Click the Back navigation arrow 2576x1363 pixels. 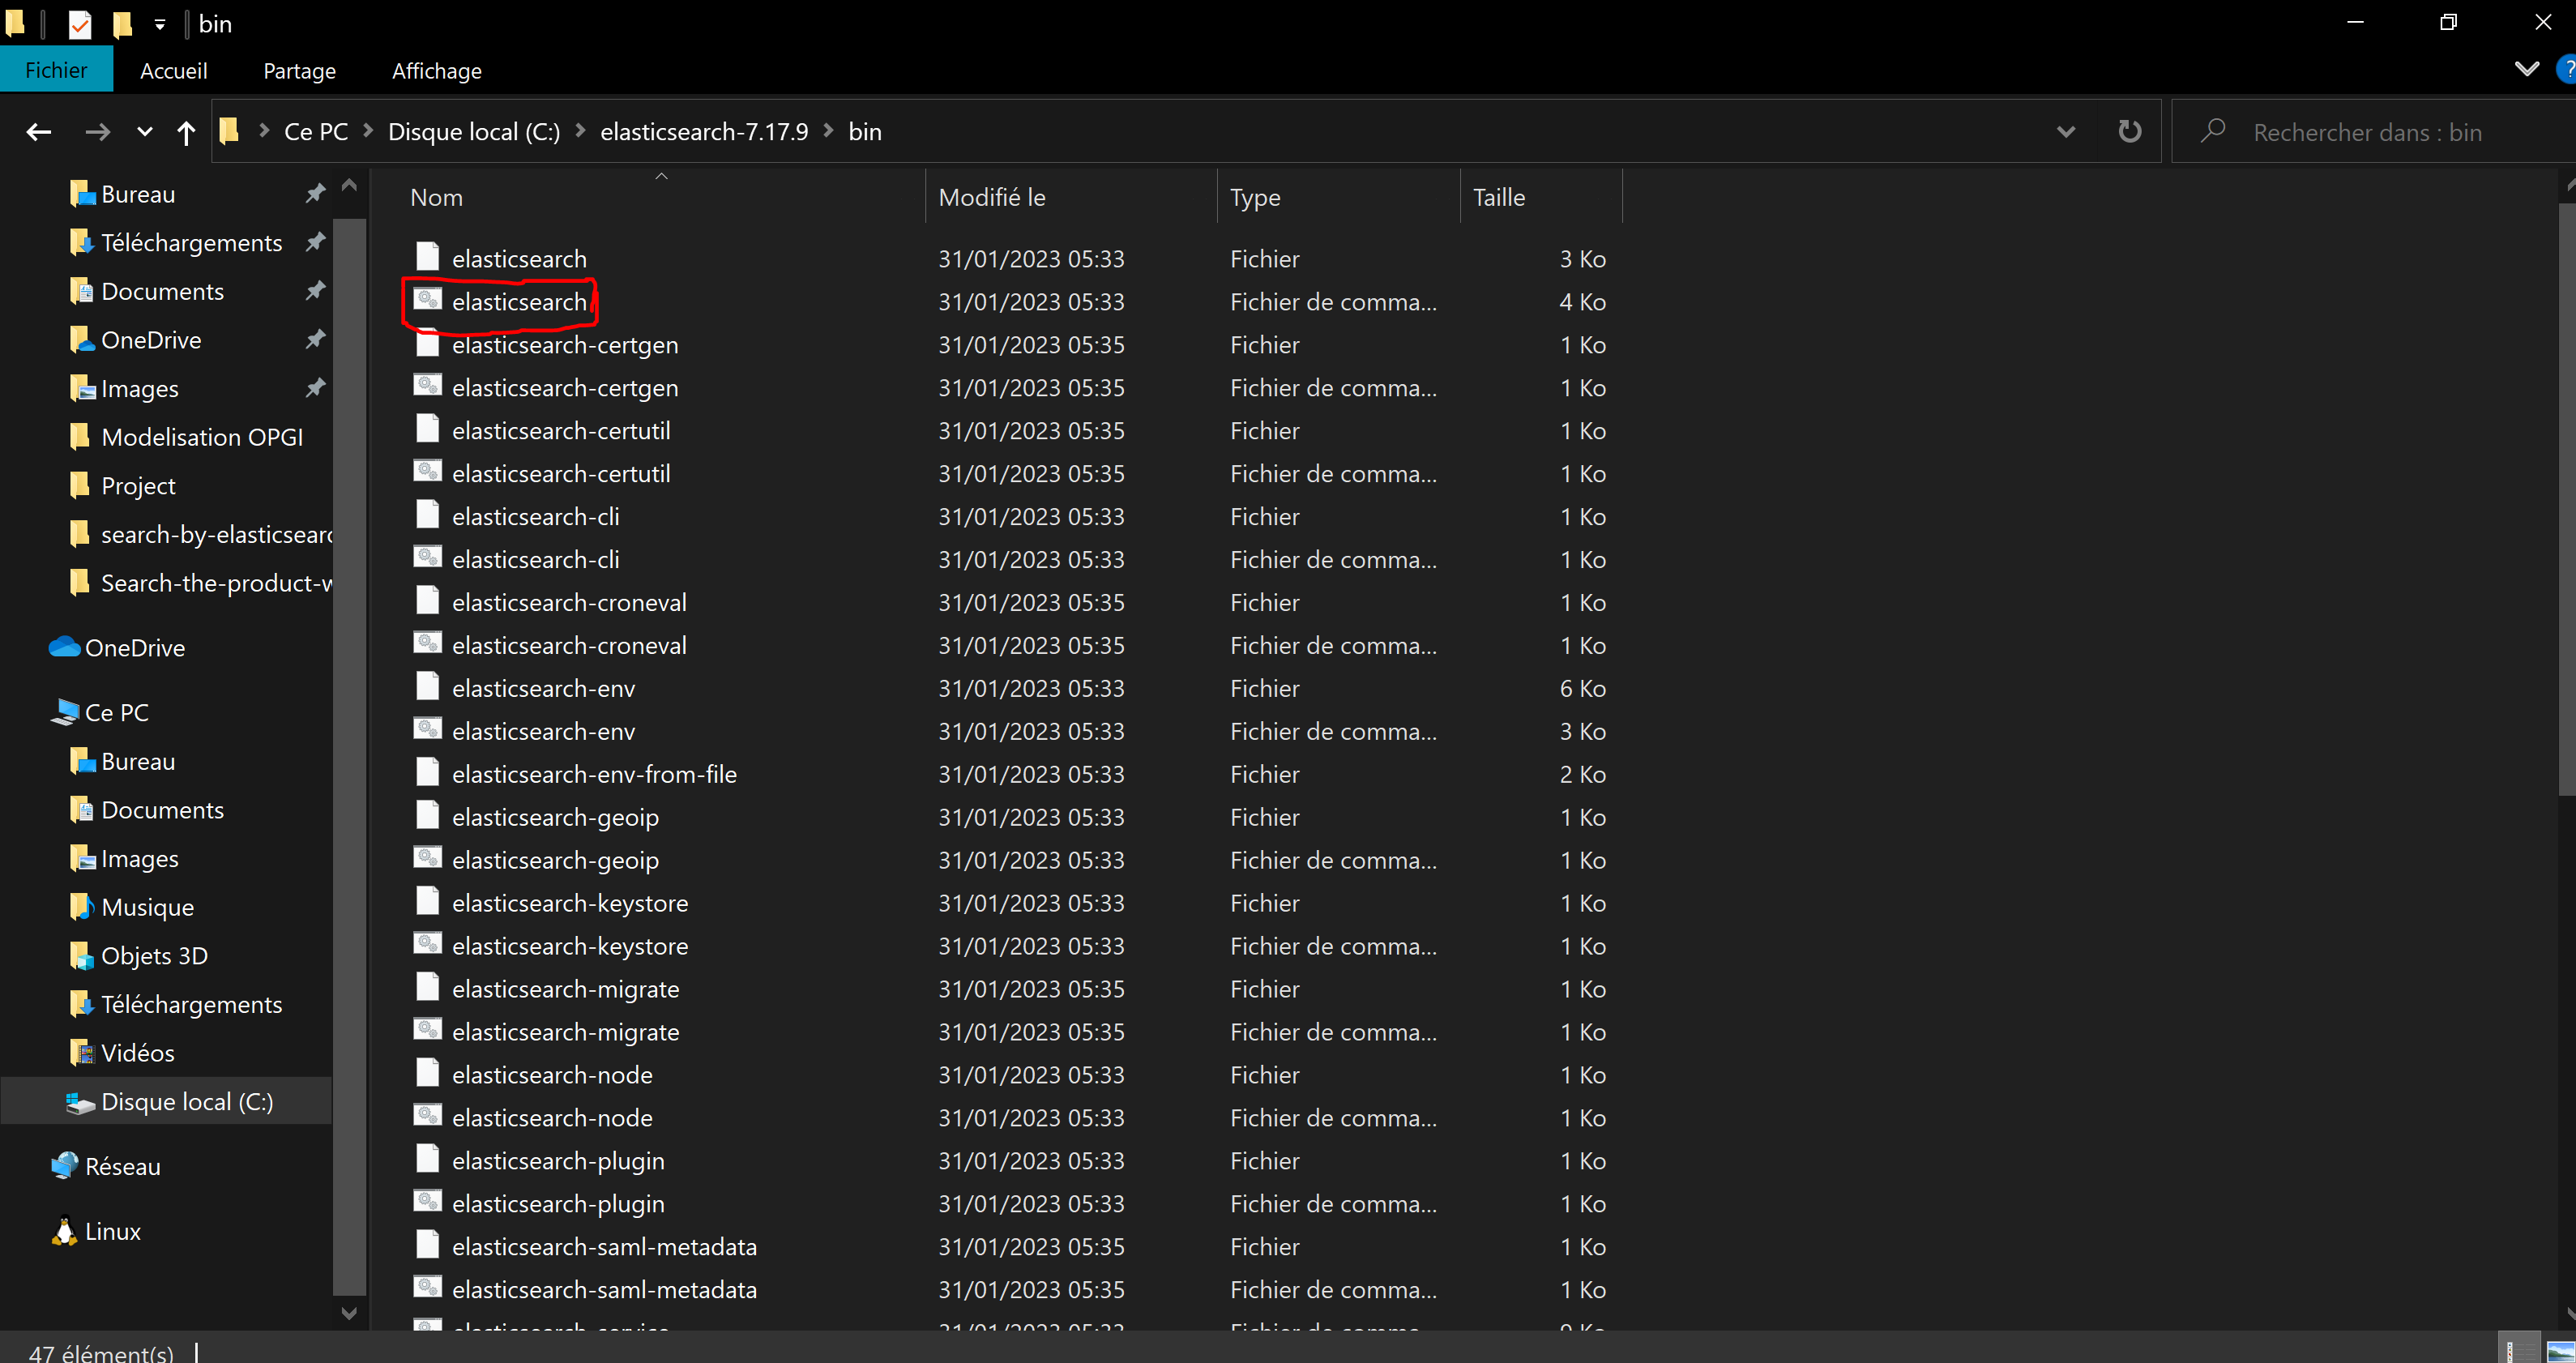click(x=38, y=132)
